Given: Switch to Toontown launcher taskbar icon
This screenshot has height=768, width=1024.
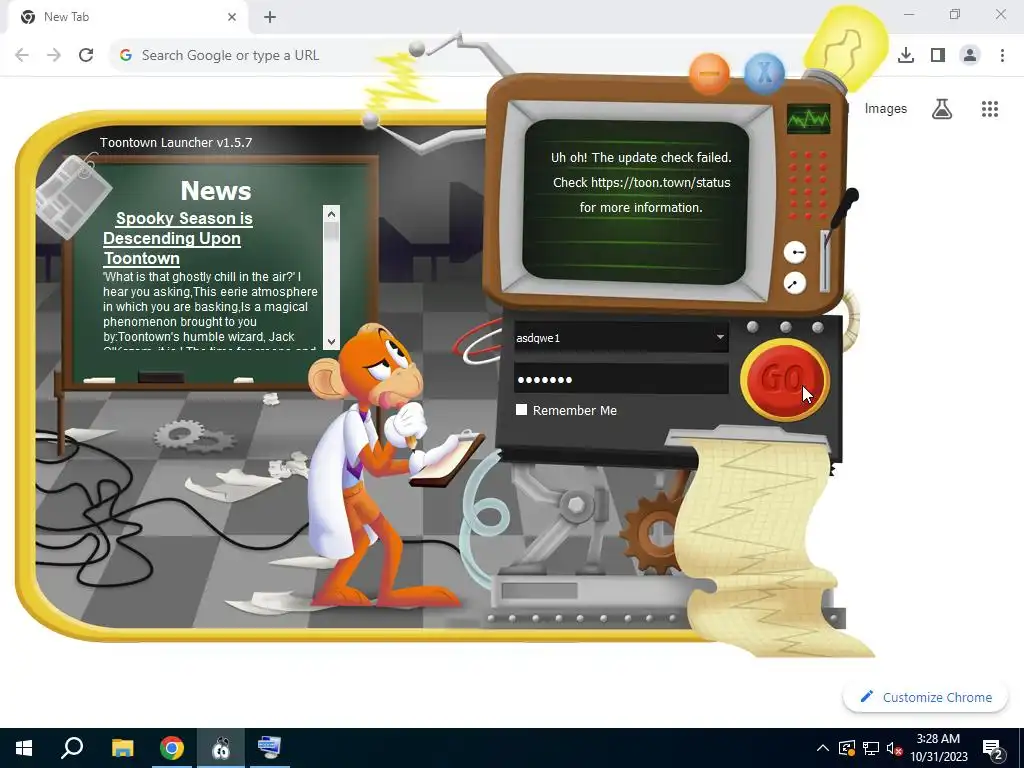Looking at the screenshot, I should tap(221, 748).
